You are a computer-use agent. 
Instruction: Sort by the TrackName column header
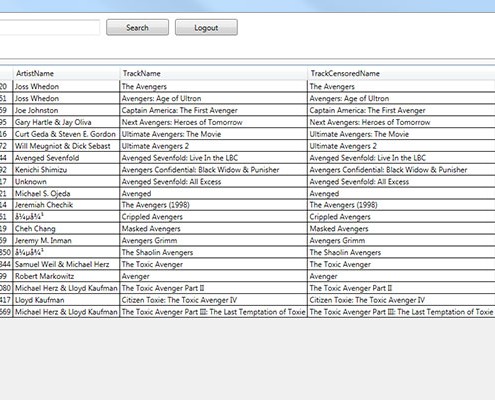coord(213,73)
